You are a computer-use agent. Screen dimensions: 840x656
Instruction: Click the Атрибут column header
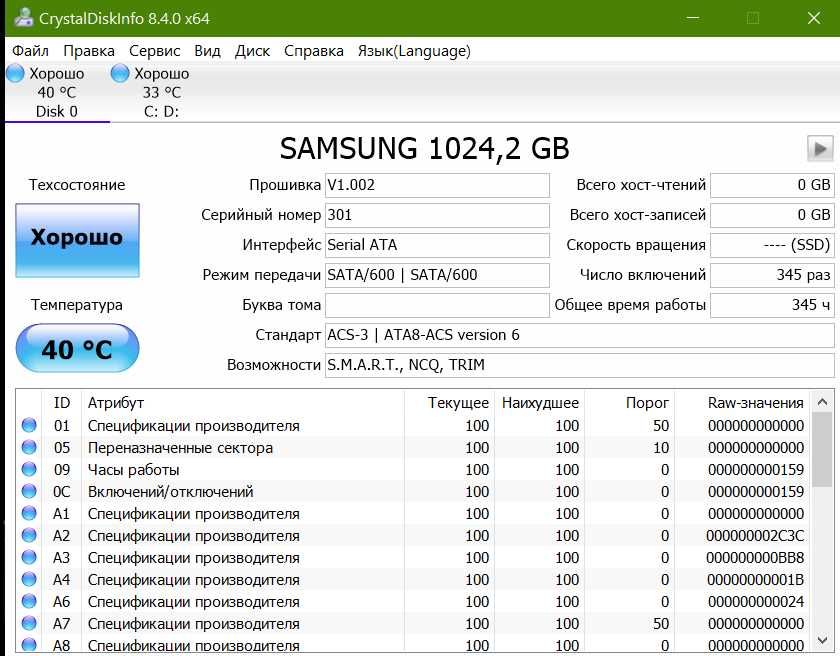click(243, 403)
